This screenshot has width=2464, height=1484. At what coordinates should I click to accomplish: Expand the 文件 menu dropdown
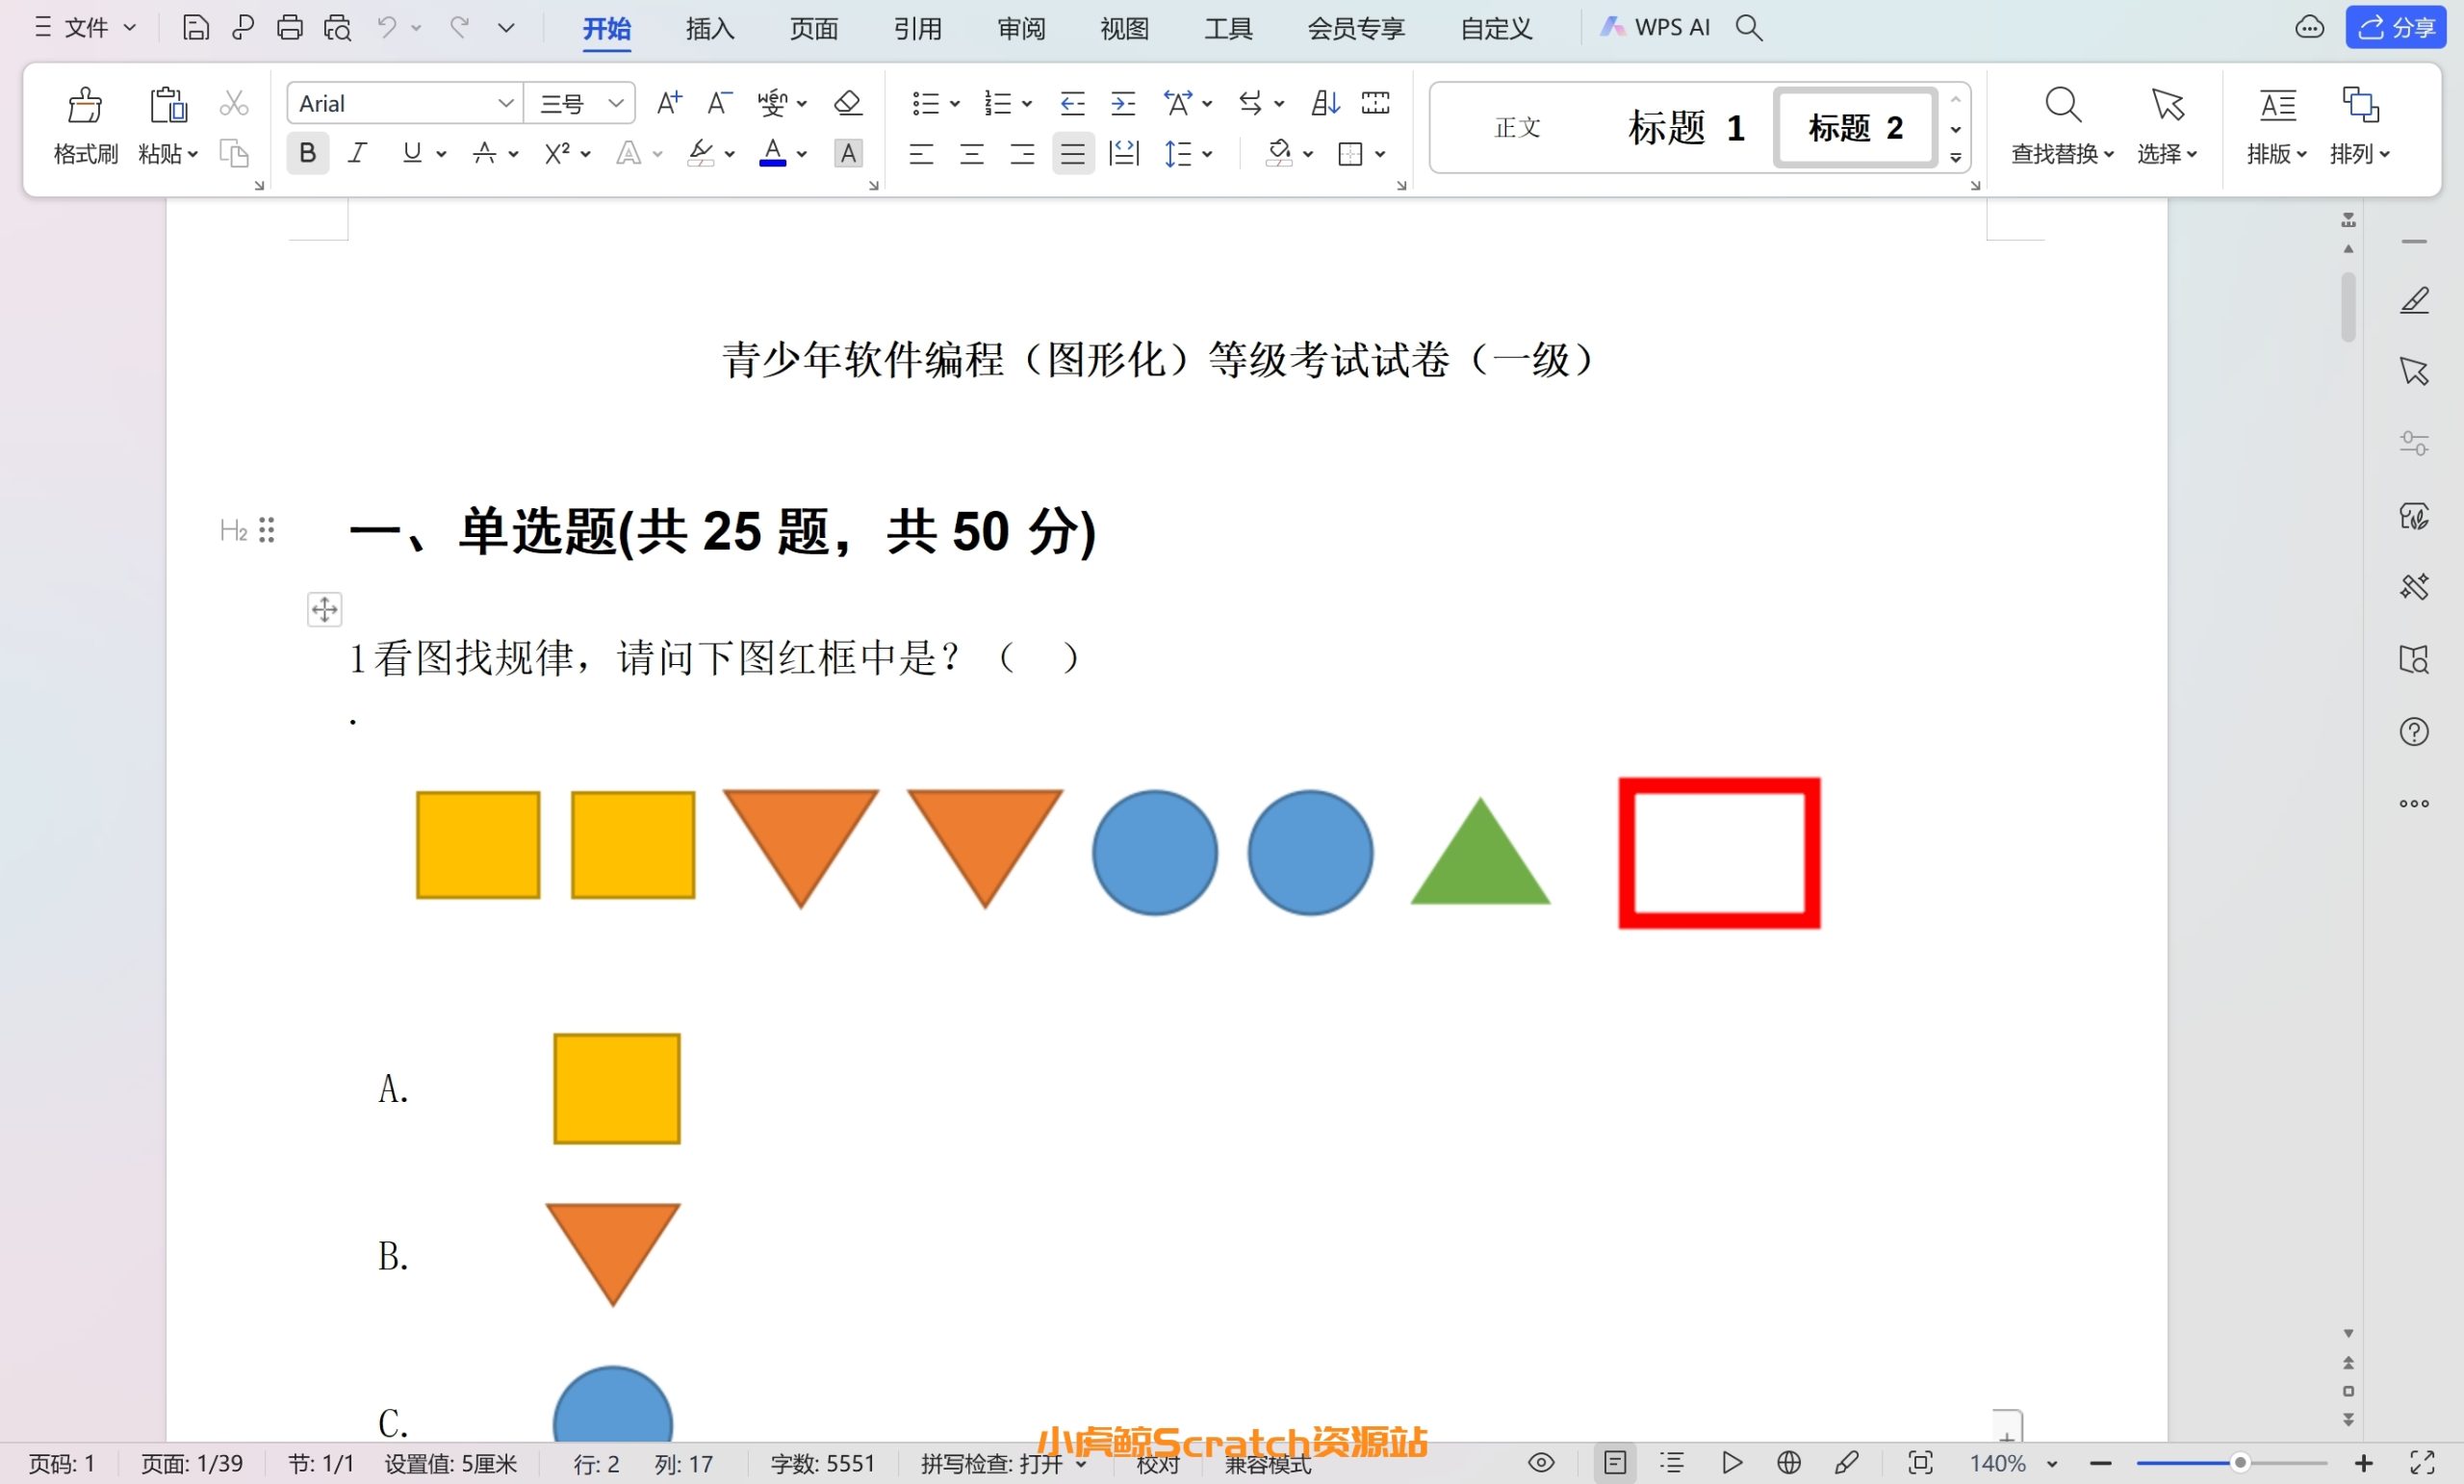(x=85, y=28)
